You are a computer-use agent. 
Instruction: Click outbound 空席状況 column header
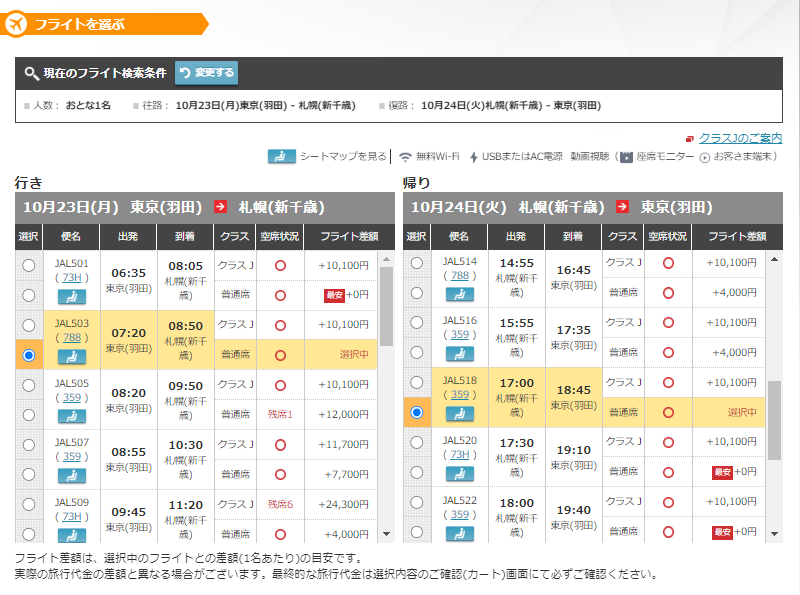[280, 237]
